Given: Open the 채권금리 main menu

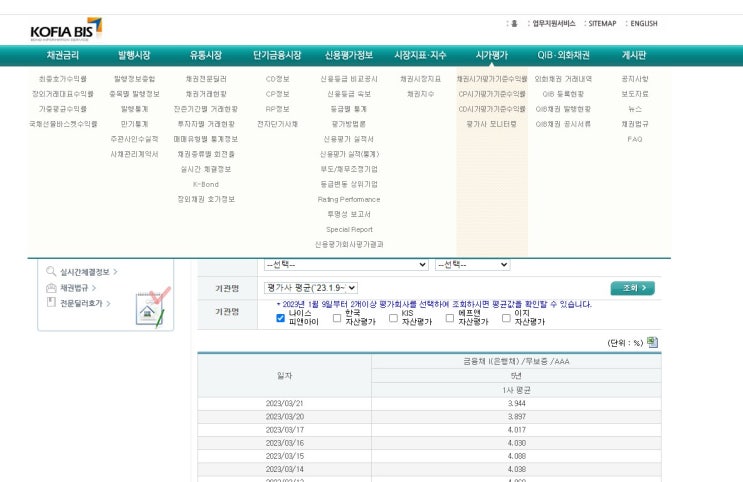Looking at the screenshot, I should tap(63, 55).
